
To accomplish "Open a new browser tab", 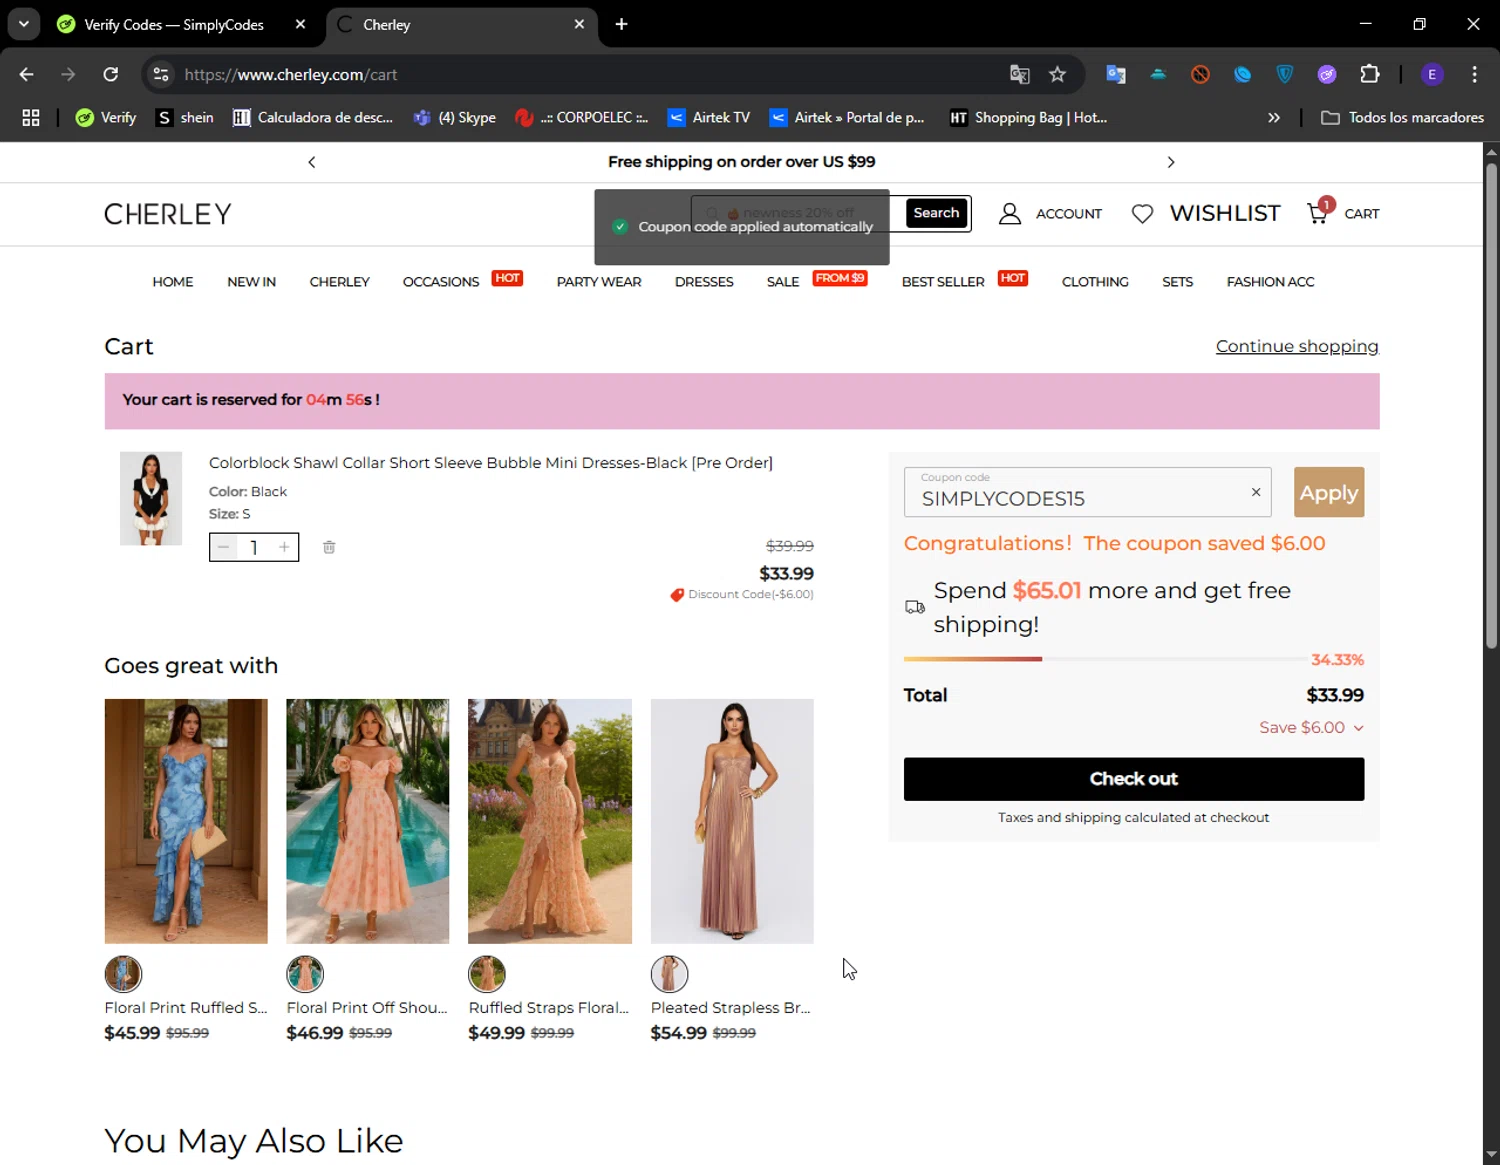I will coord(621,24).
